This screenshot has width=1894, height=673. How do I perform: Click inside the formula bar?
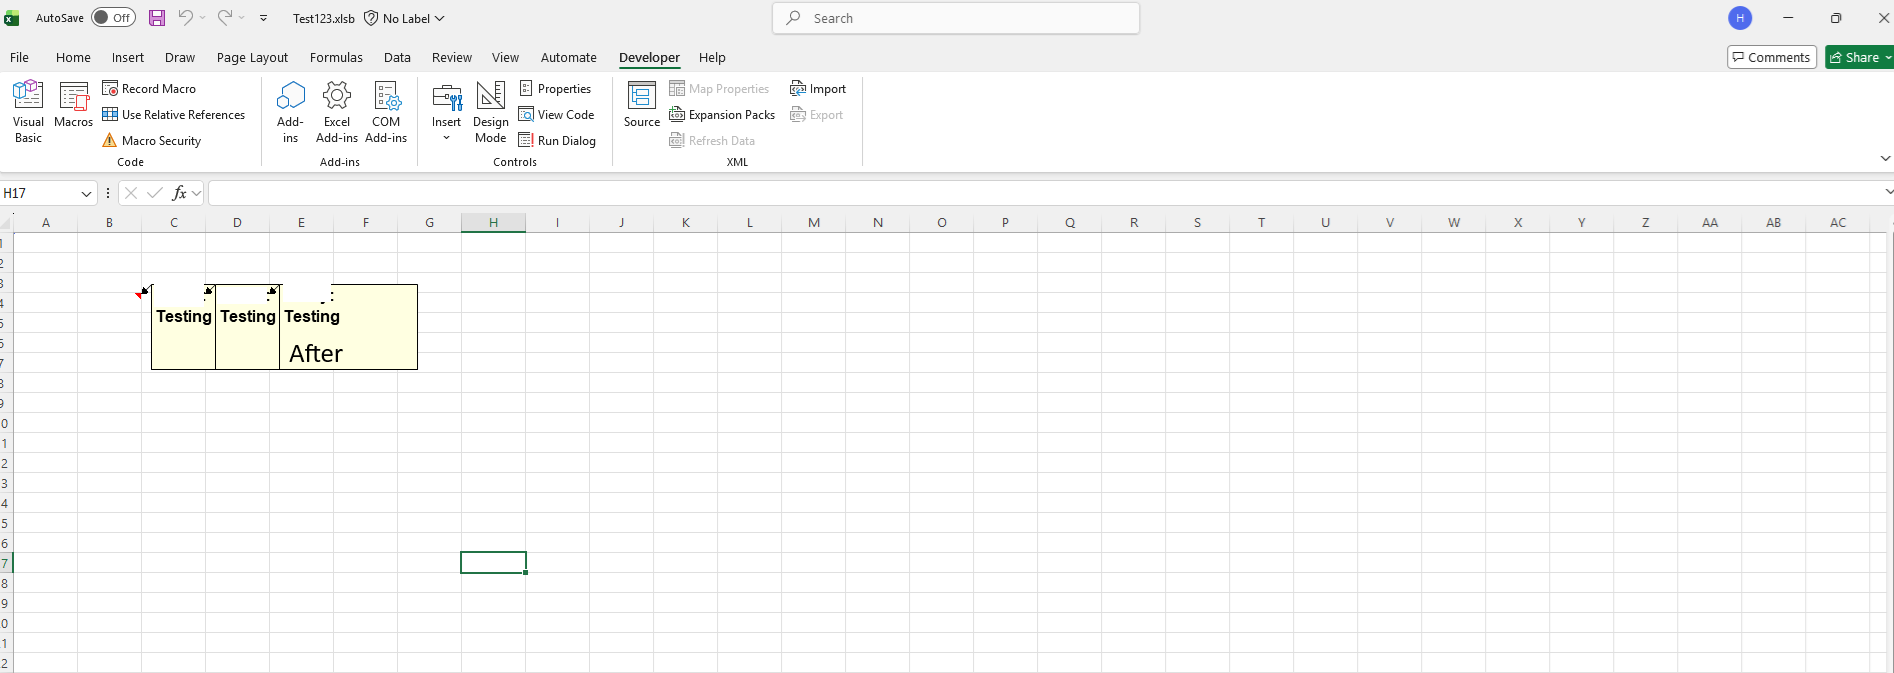point(1044,193)
